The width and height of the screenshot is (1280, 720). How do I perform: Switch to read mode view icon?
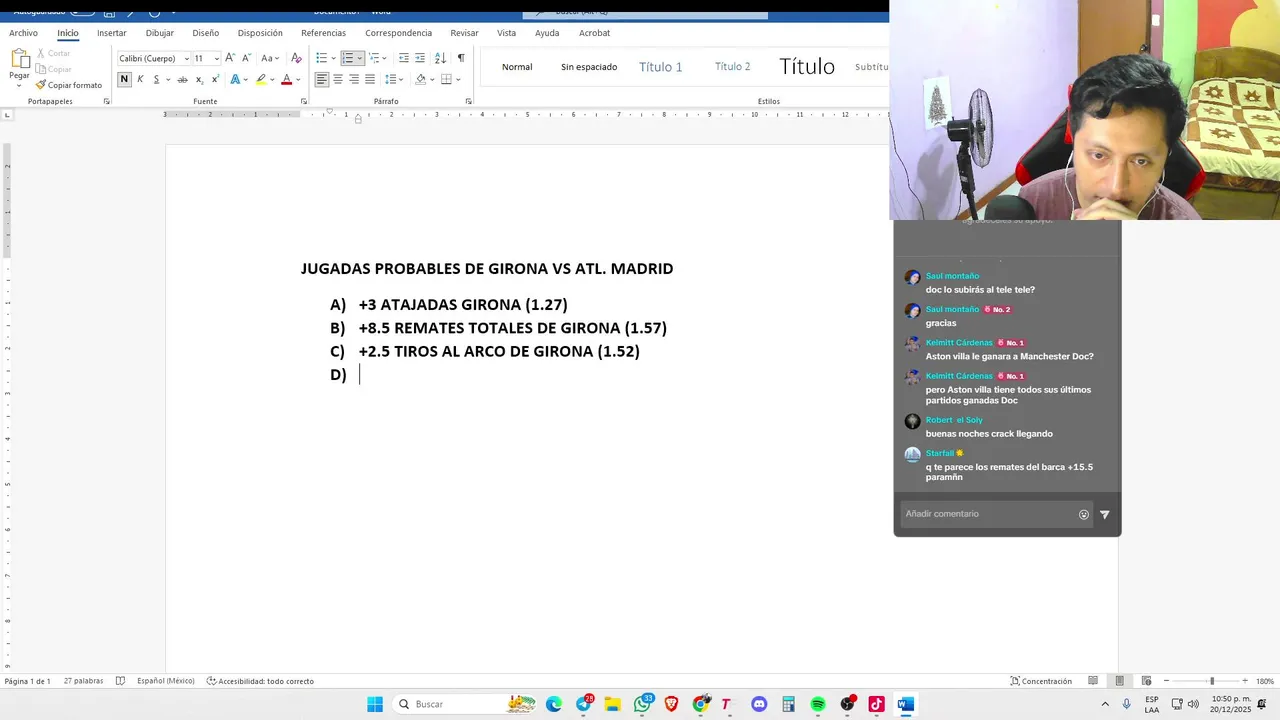[x=1093, y=681]
